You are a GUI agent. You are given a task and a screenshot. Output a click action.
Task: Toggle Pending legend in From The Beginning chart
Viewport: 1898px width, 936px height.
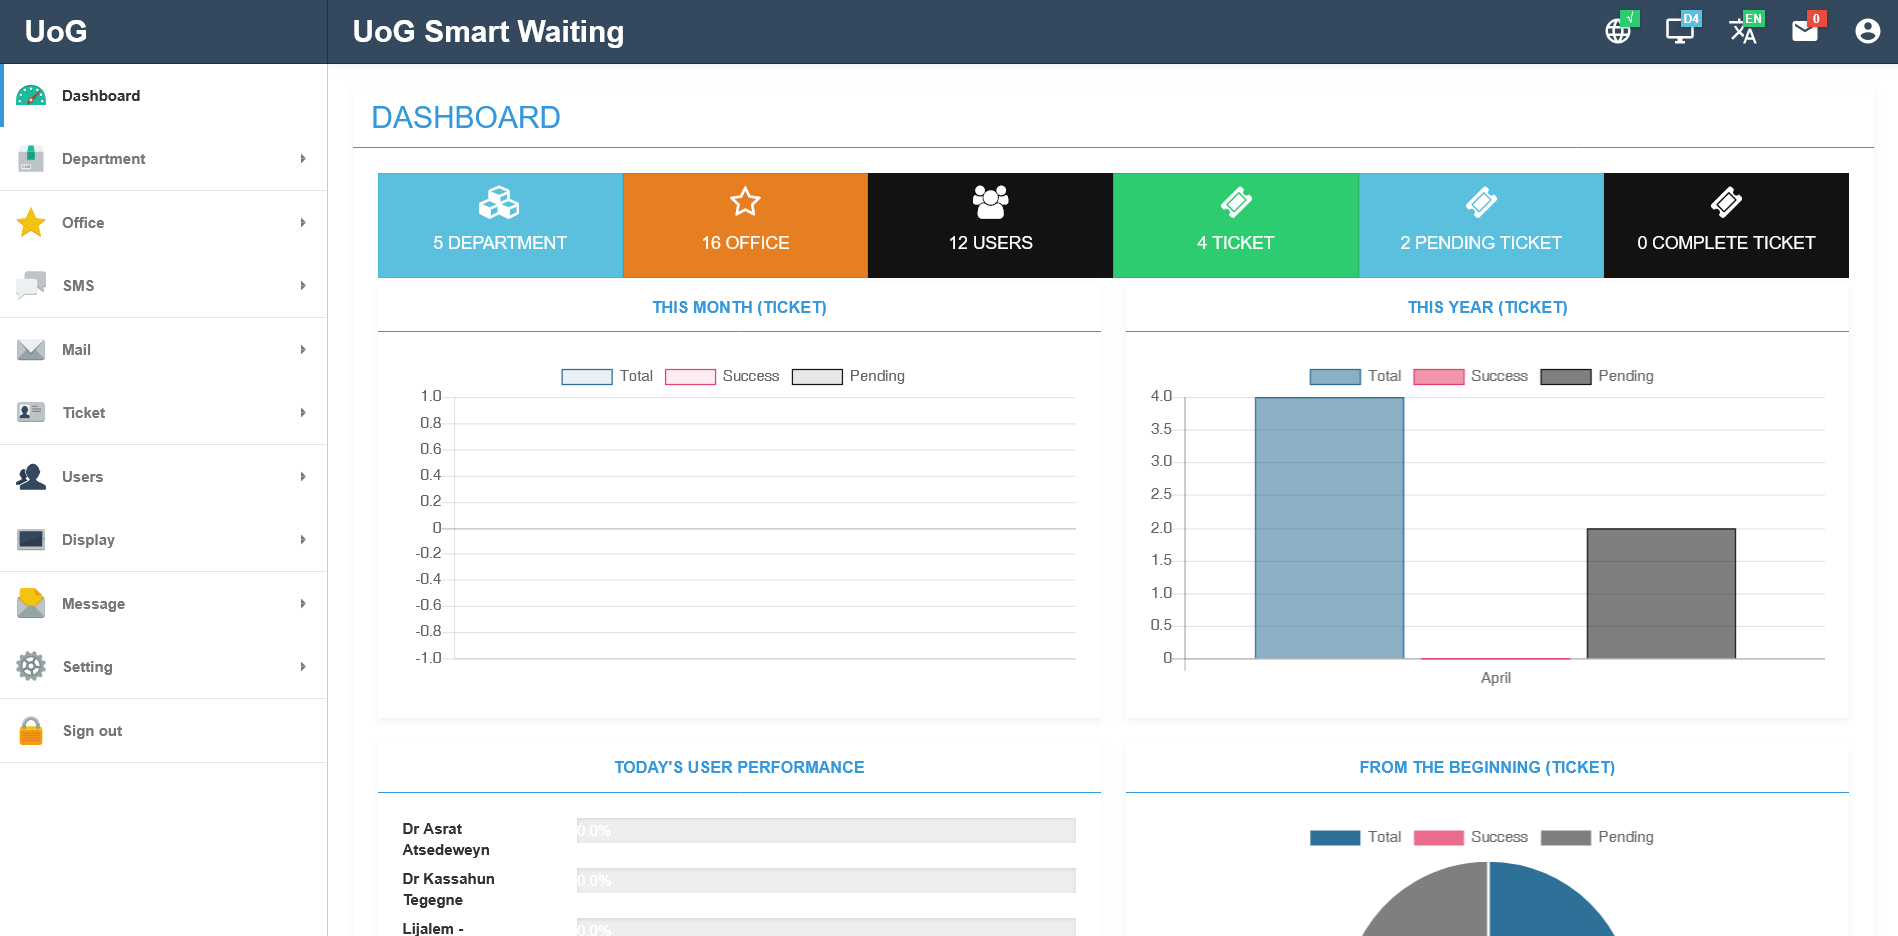(1597, 837)
